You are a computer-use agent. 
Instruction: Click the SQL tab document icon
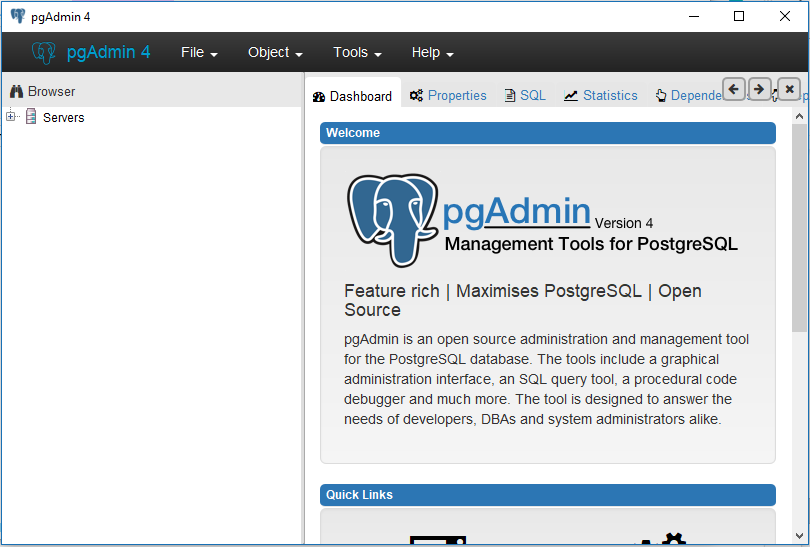[x=510, y=96]
